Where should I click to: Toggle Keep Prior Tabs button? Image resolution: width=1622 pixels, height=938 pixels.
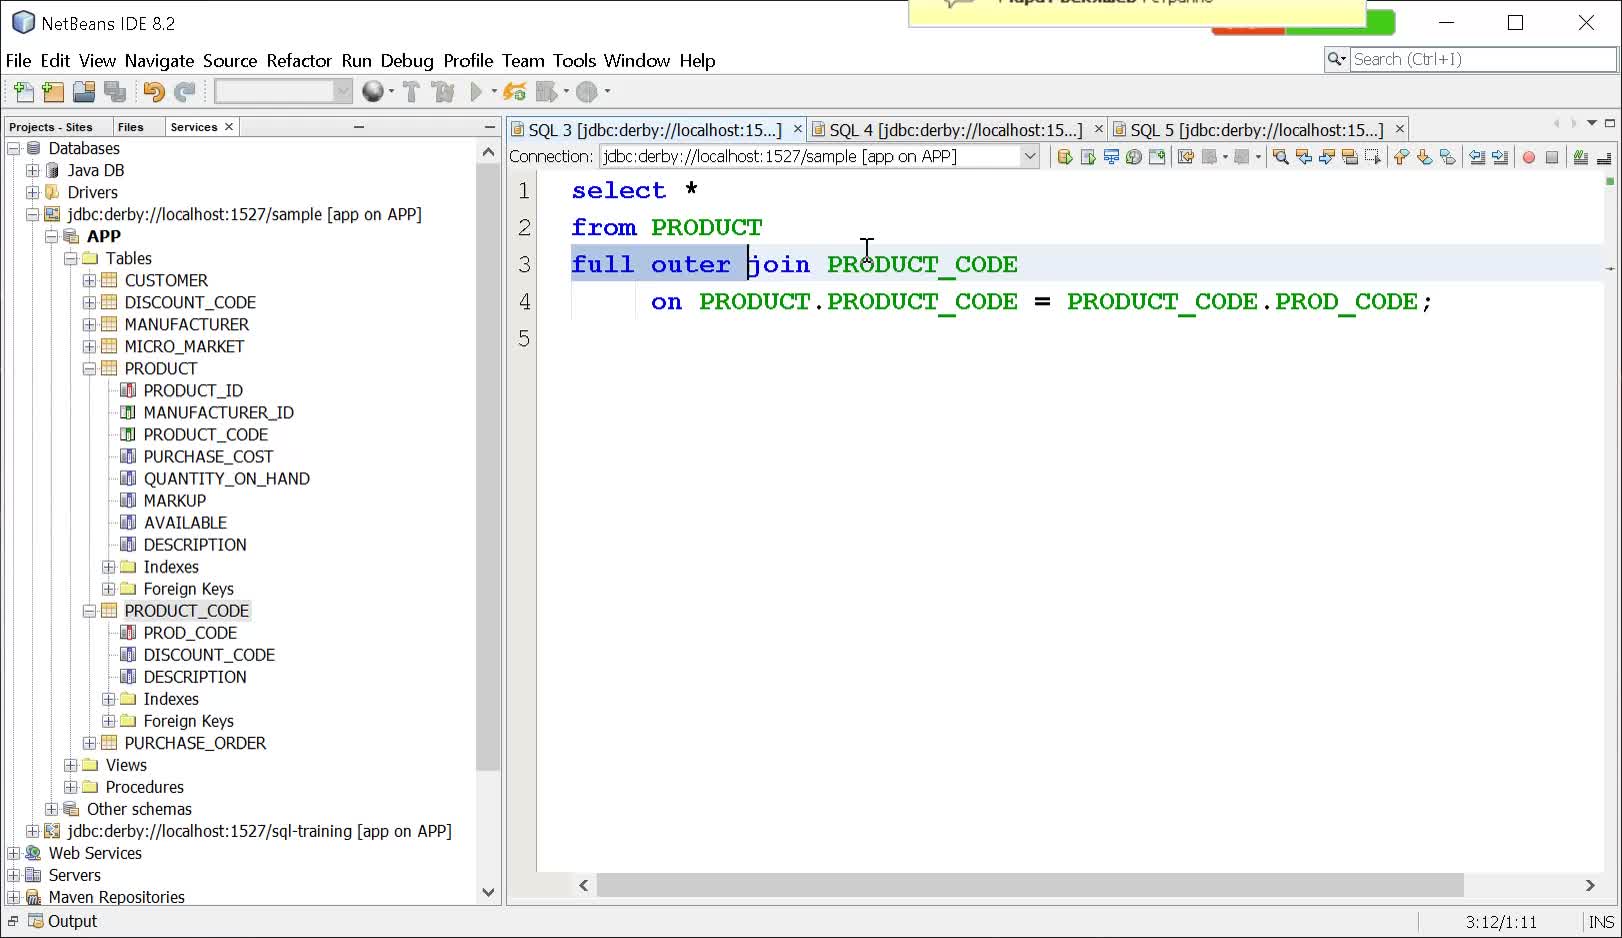(x=1157, y=157)
